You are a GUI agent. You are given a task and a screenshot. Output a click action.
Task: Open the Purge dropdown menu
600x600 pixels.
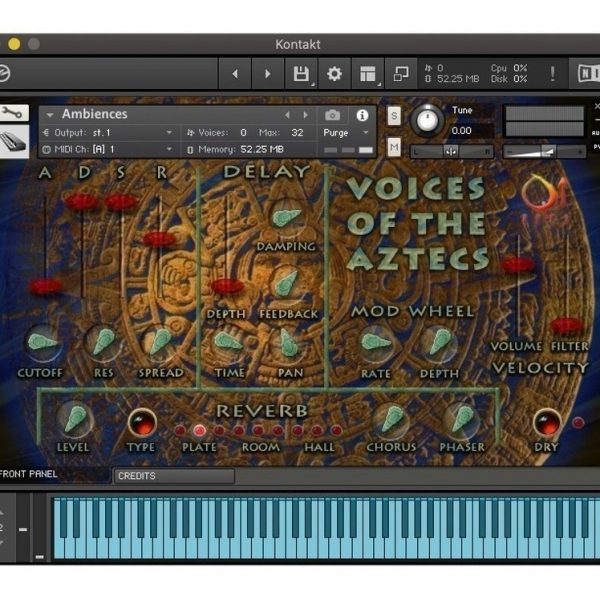[346, 133]
